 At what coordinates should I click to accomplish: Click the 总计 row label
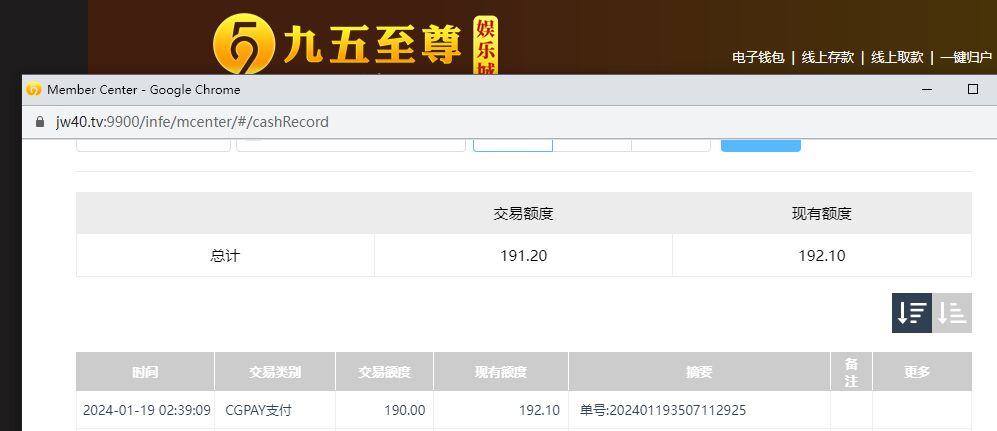coord(225,256)
